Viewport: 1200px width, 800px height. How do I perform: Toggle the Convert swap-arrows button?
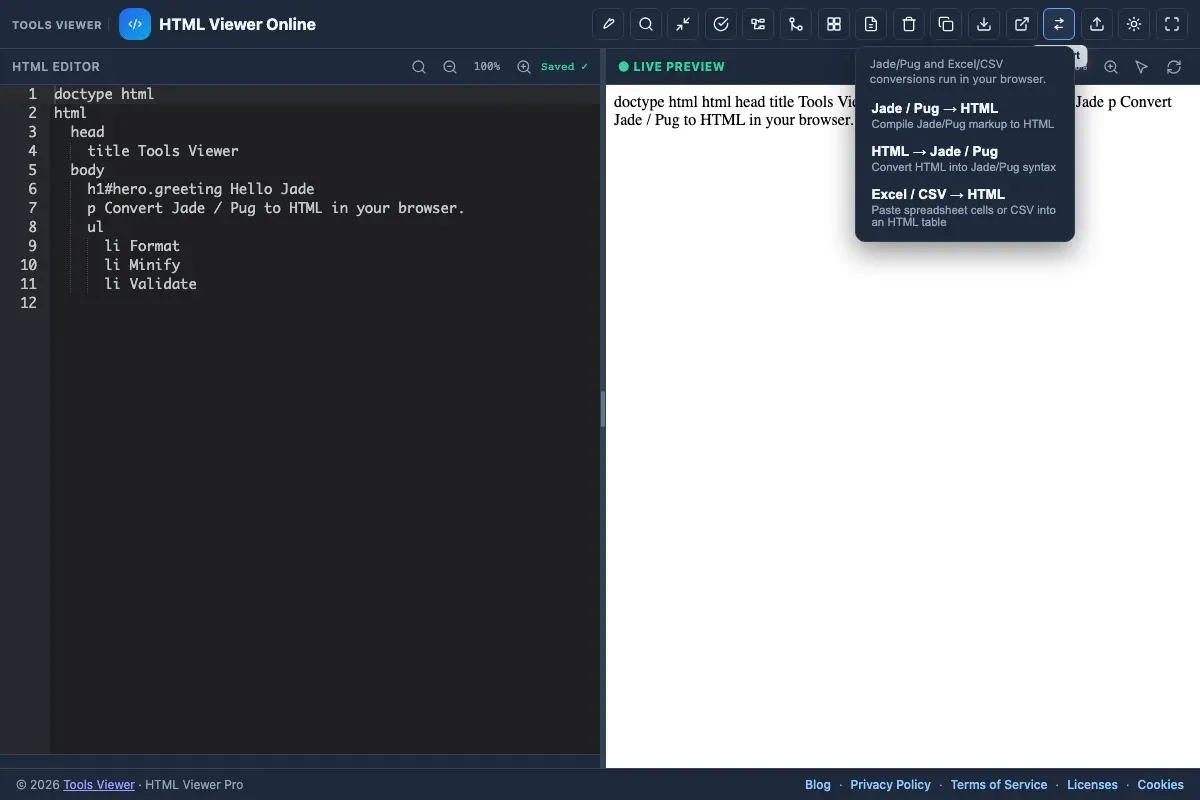pos(1059,24)
